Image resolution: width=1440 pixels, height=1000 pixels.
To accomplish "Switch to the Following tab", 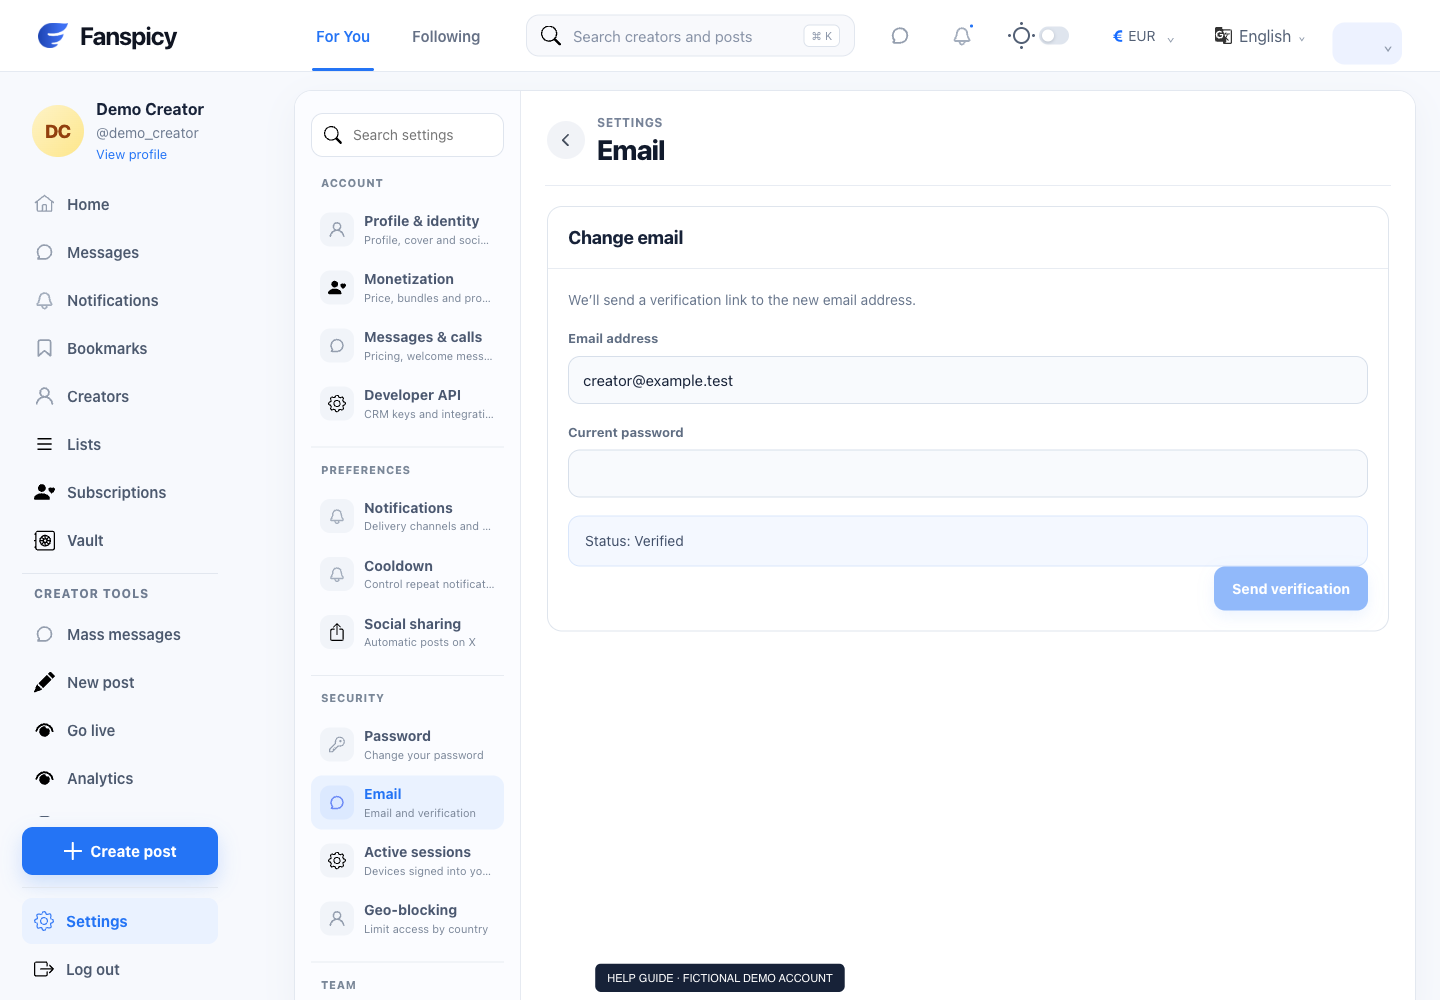I will 446,36.
